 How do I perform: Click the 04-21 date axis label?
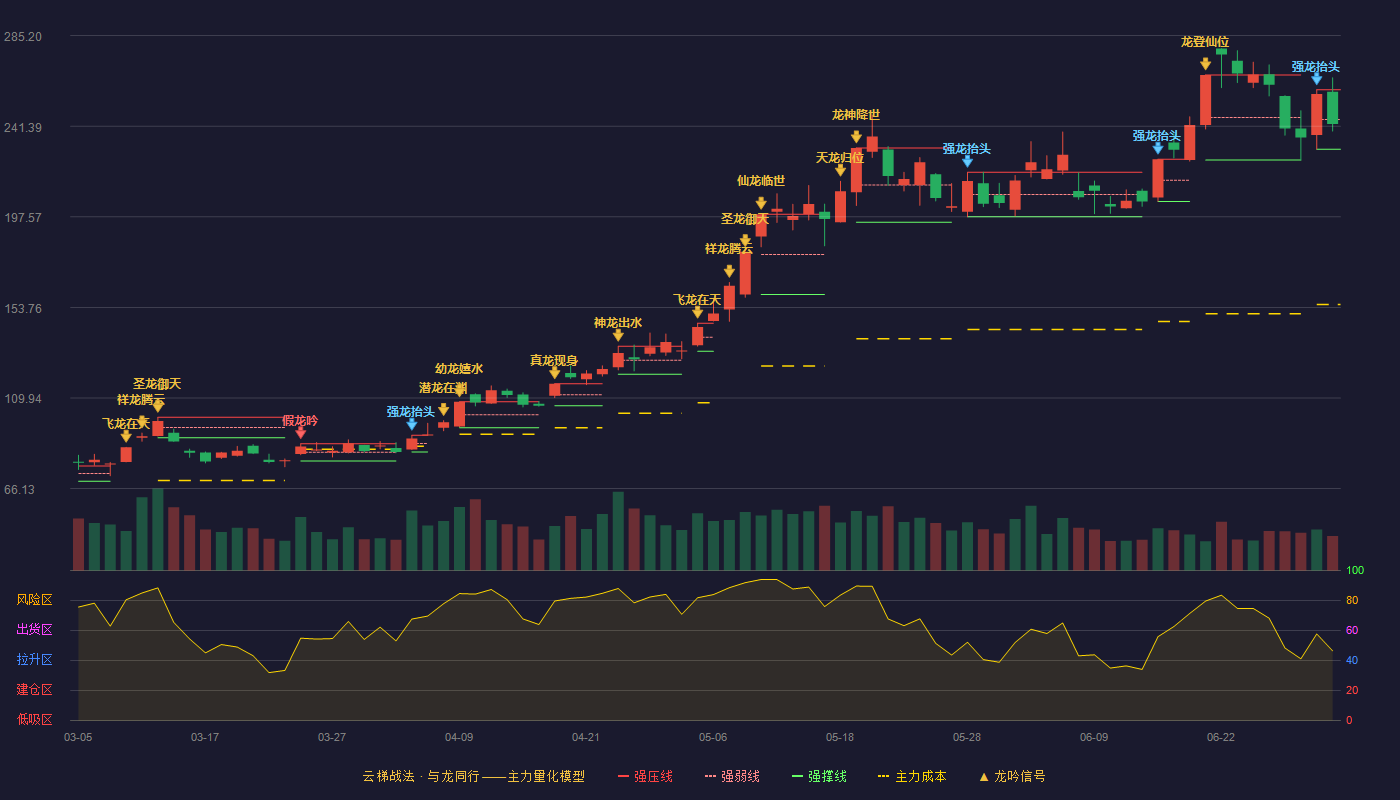point(586,737)
